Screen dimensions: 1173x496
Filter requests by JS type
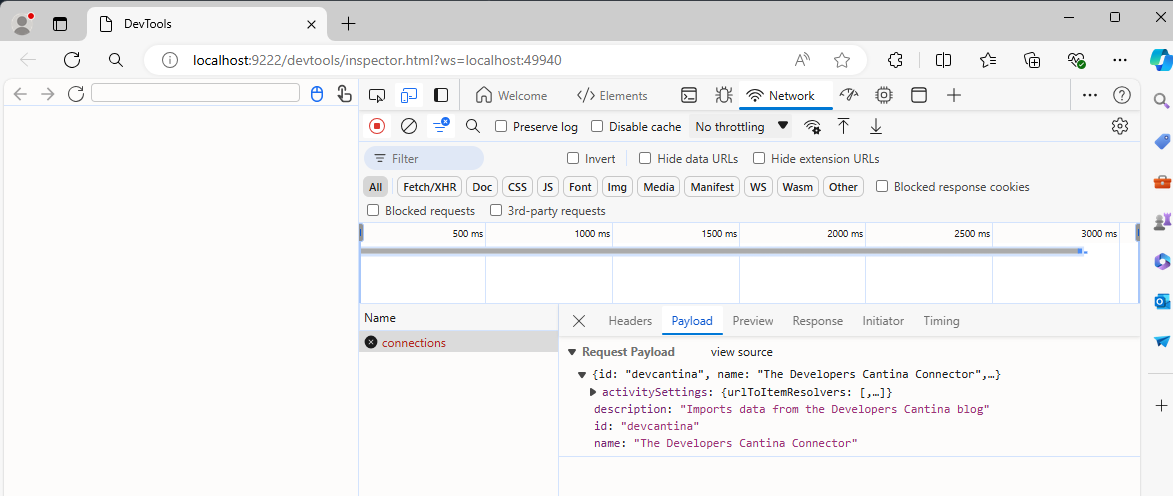pyautogui.click(x=548, y=186)
